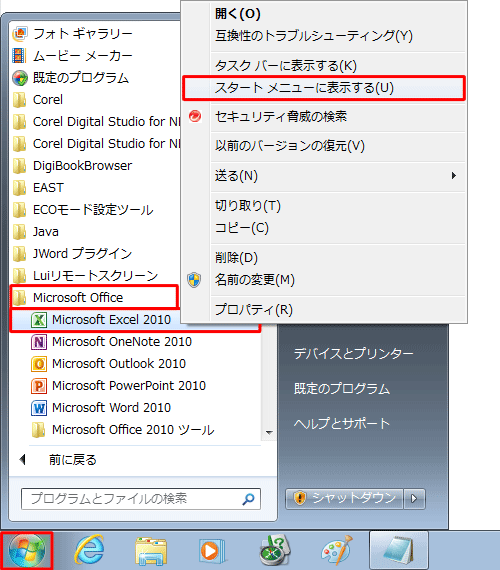Click the Microsoft Excel 2010 icon
Viewport: 500px width, 570px height.
point(39,320)
